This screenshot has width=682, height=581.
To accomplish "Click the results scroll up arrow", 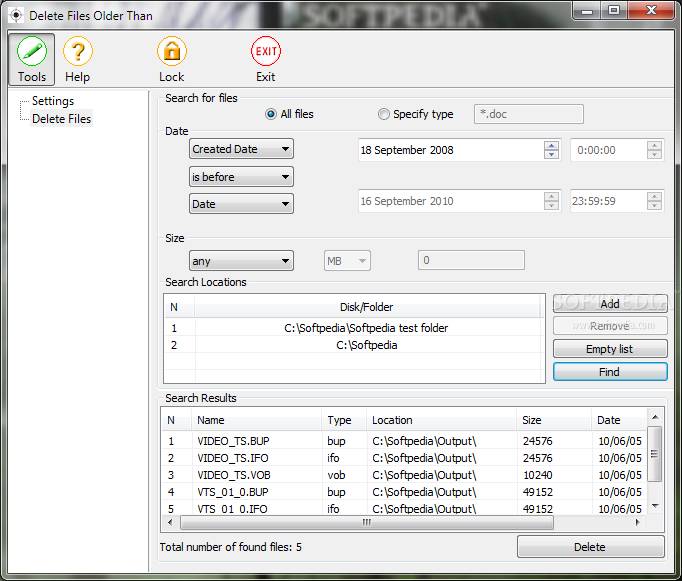I will click(655, 417).
